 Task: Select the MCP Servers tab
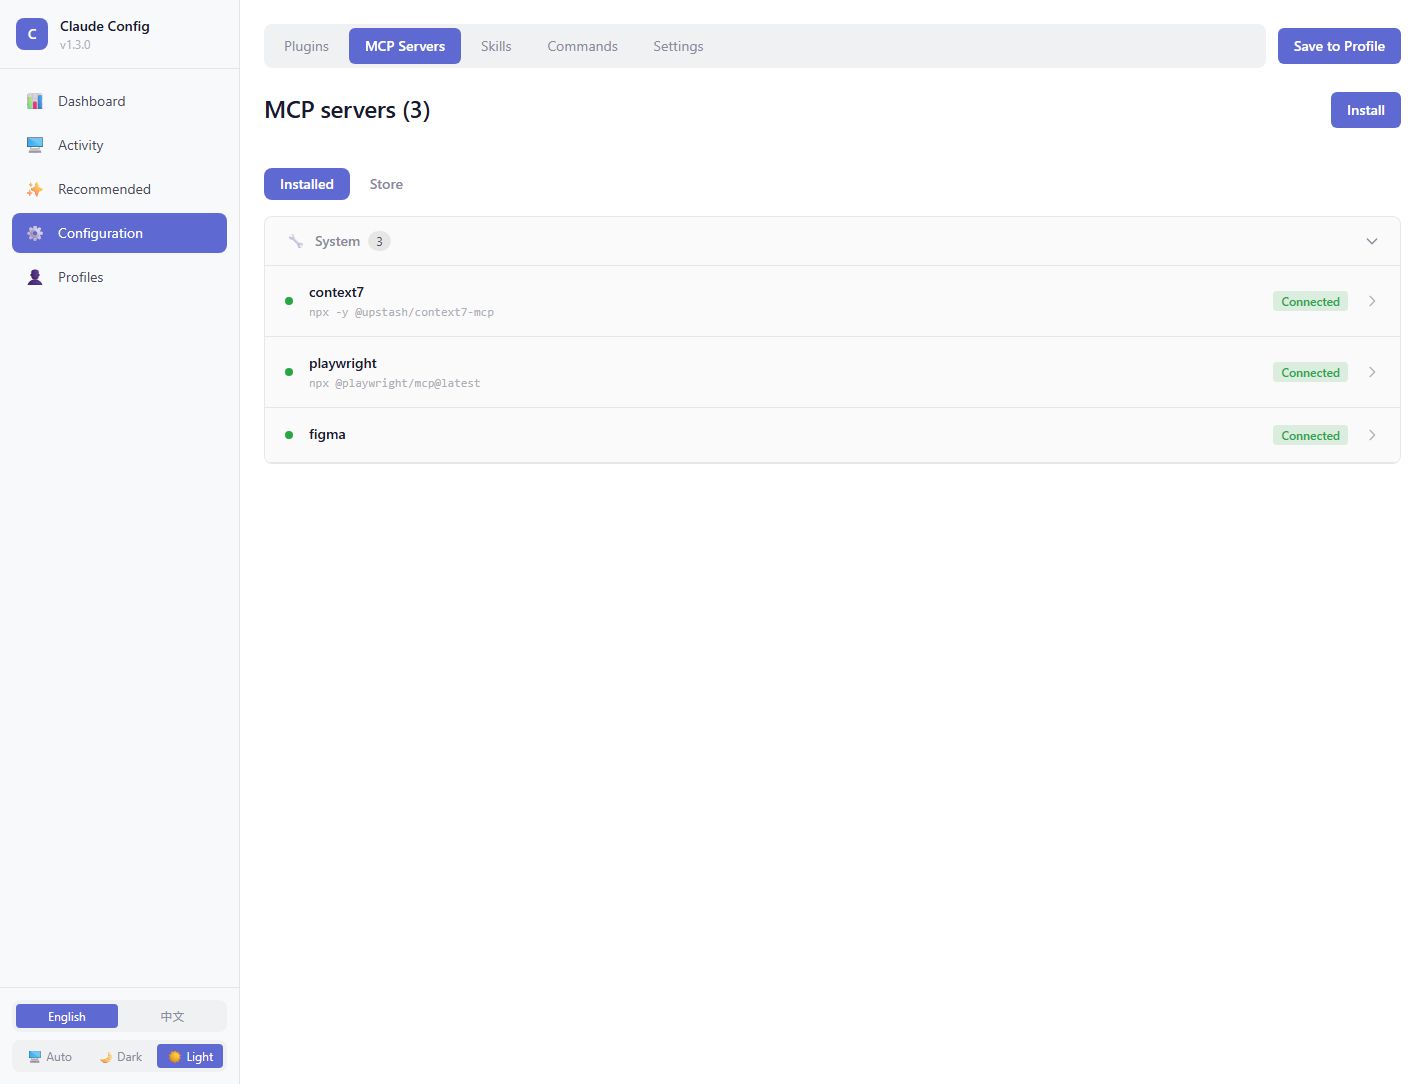point(405,46)
